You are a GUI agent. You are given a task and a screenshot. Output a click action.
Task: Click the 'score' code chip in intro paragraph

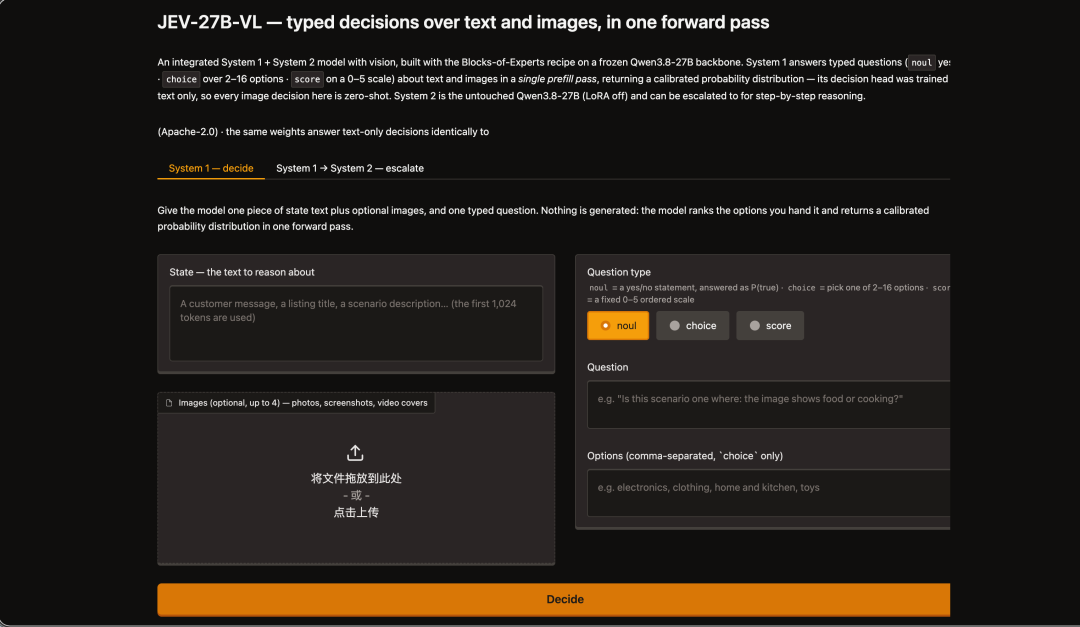coord(307,79)
